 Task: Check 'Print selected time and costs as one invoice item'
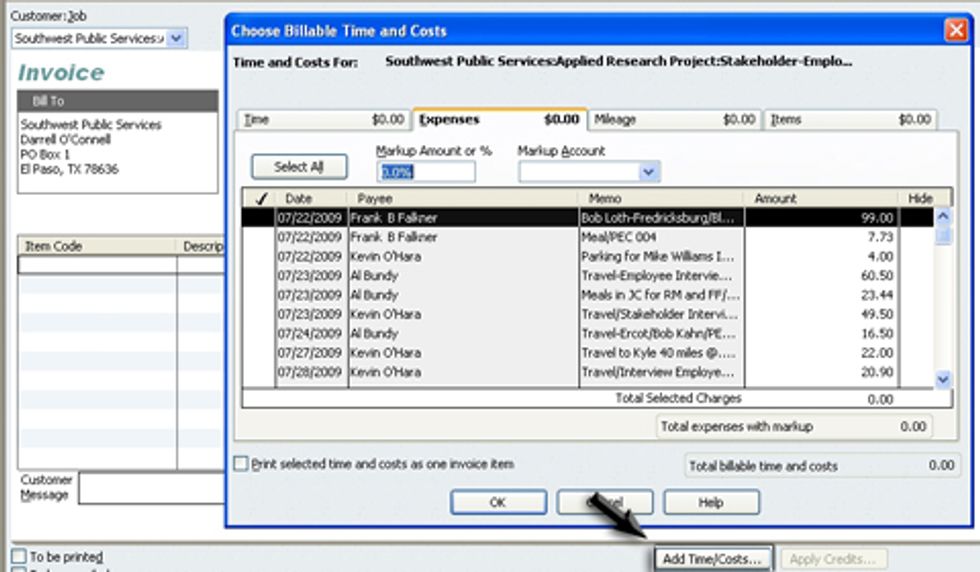[240, 464]
